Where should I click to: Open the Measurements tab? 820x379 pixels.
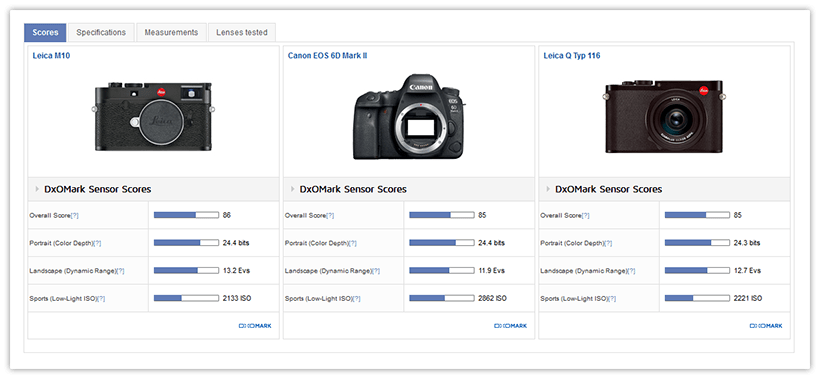(x=172, y=32)
